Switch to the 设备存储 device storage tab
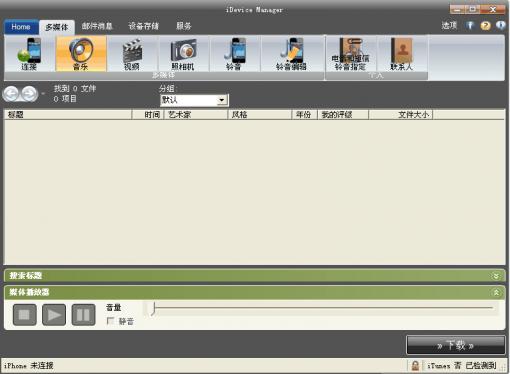Viewport: 510px width, 374px height. point(144,26)
